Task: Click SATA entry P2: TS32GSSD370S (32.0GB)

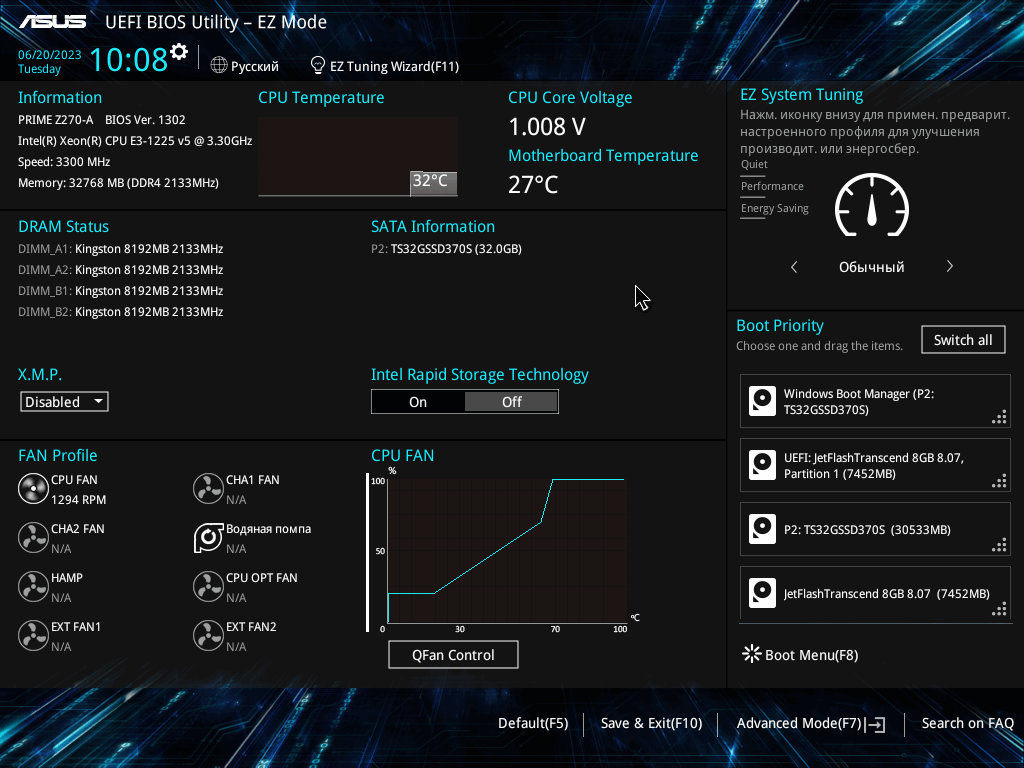Action: click(x=446, y=249)
